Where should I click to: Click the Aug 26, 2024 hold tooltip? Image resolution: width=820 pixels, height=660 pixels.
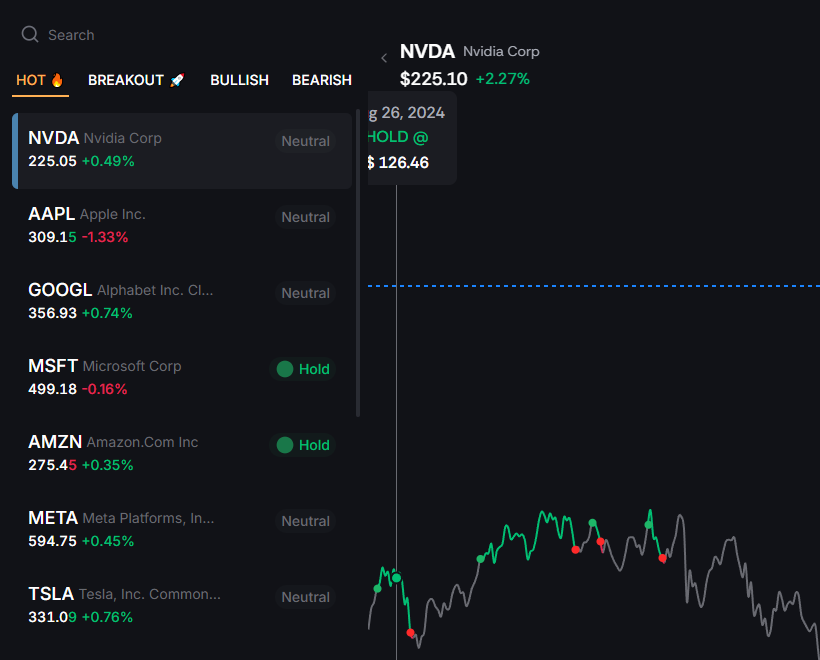click(x=412, y=138)
